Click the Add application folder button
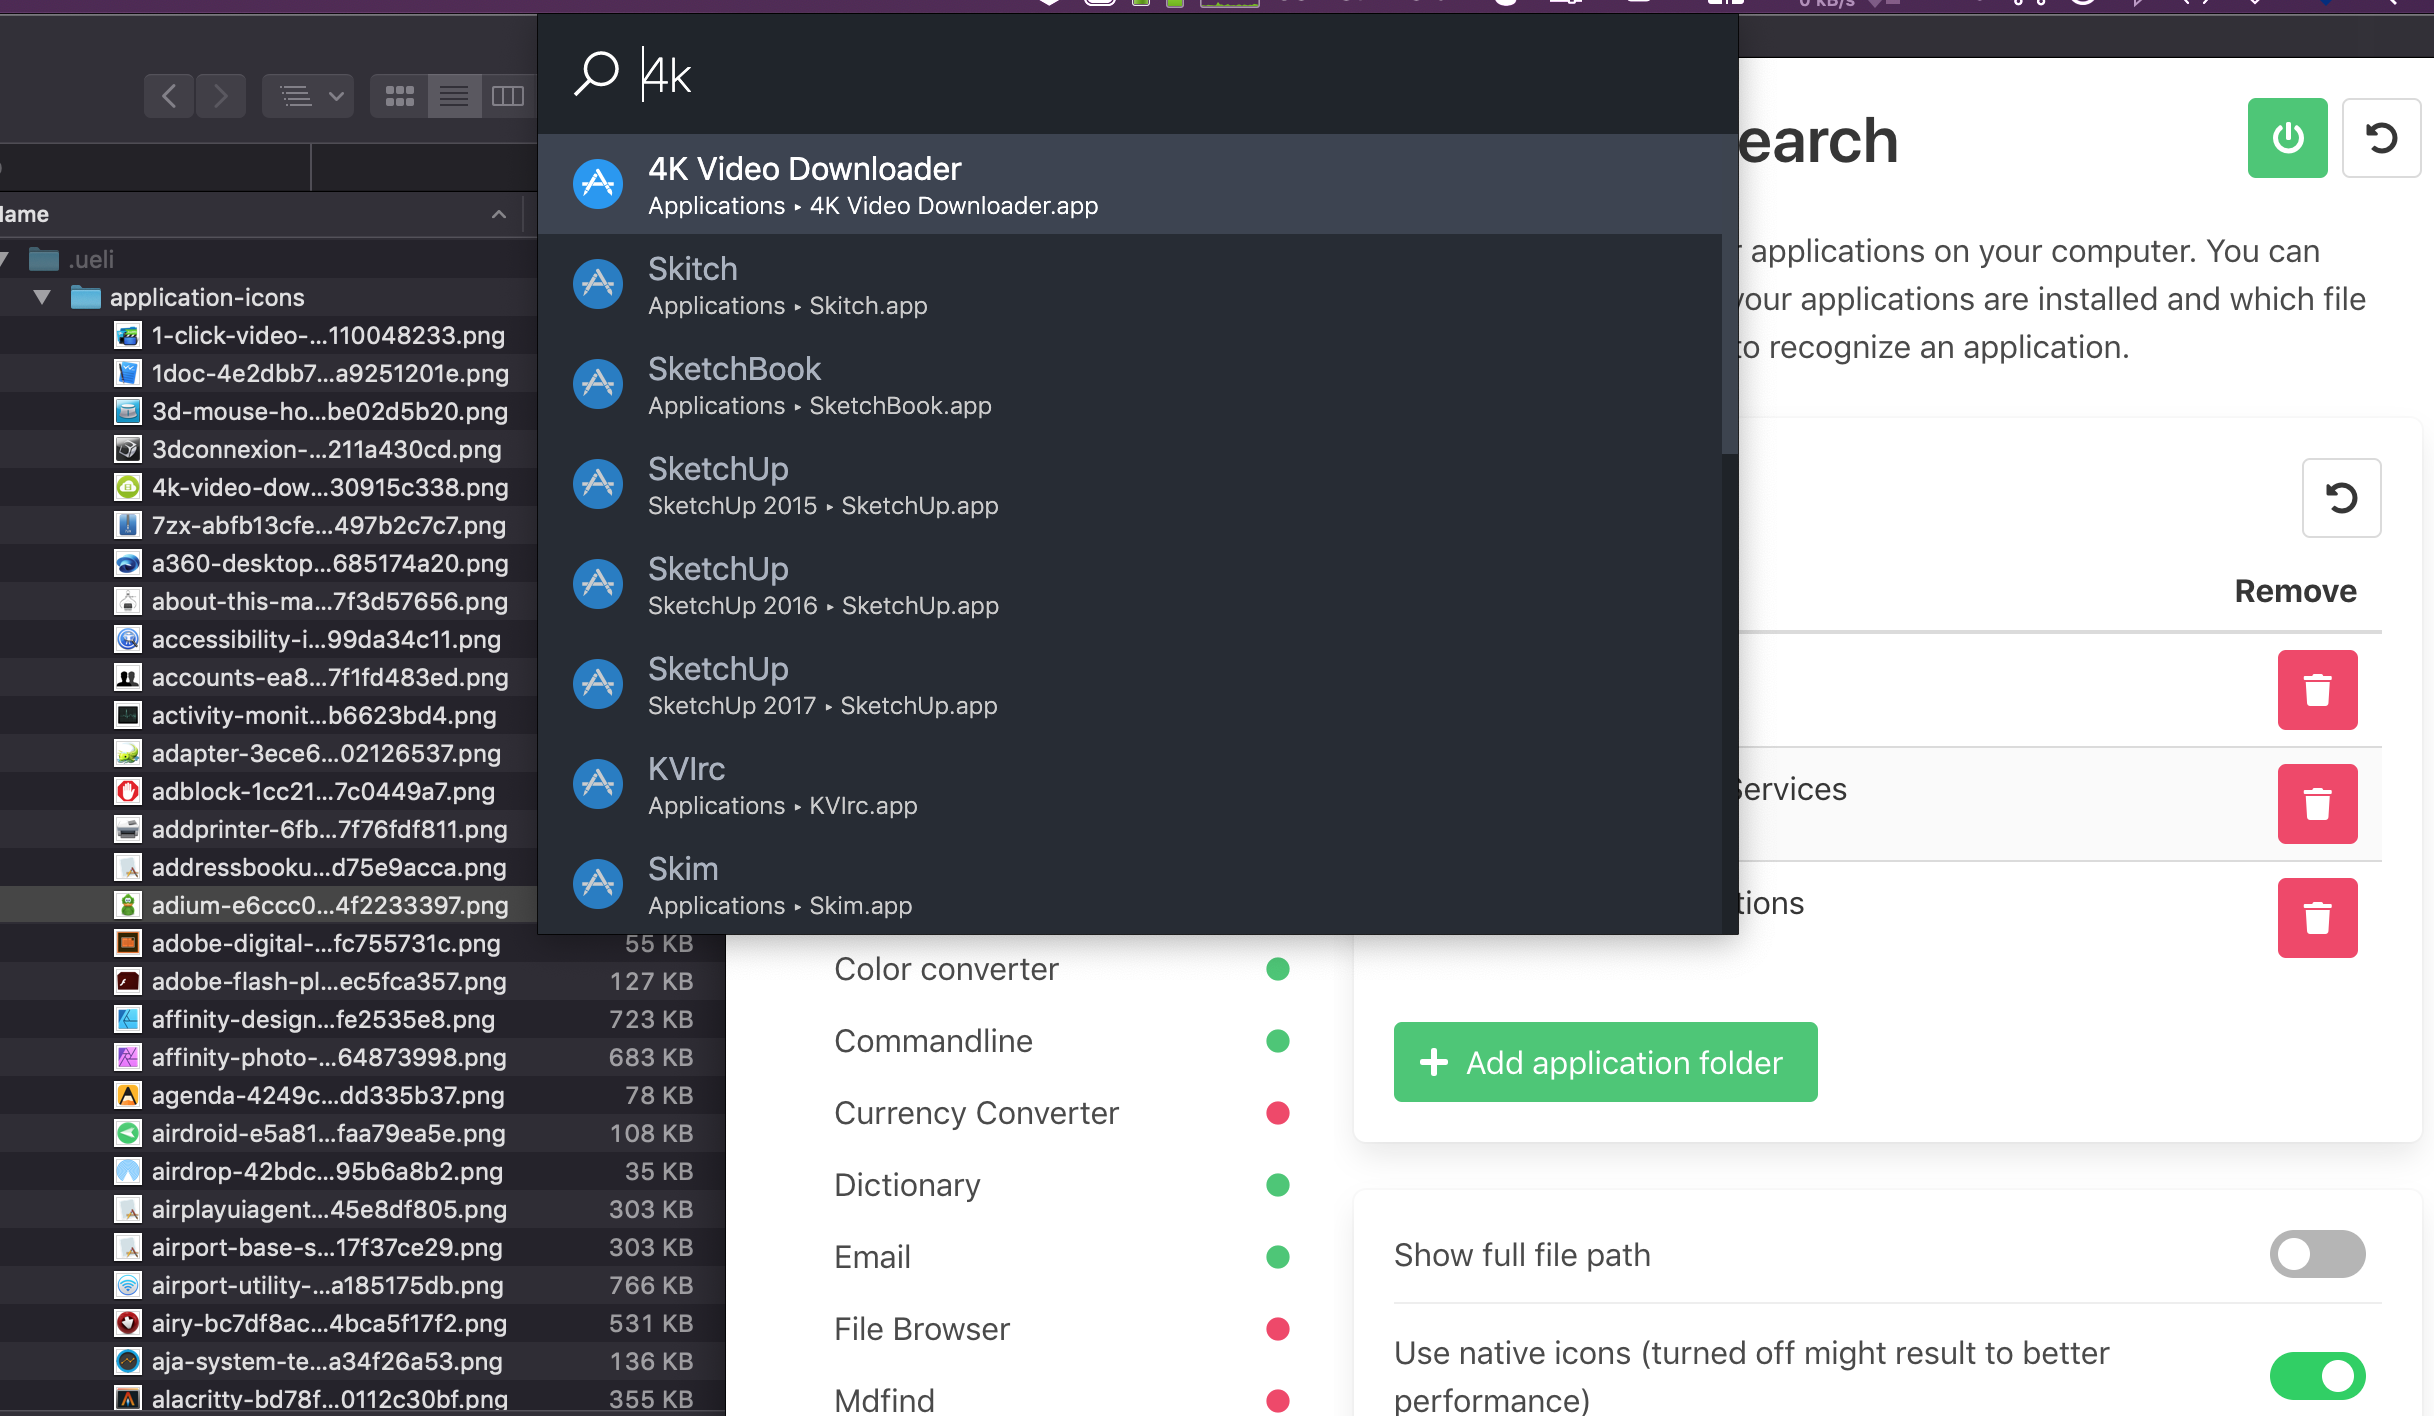This screenshot has height=1416, width=2434. point(1604,1062)
